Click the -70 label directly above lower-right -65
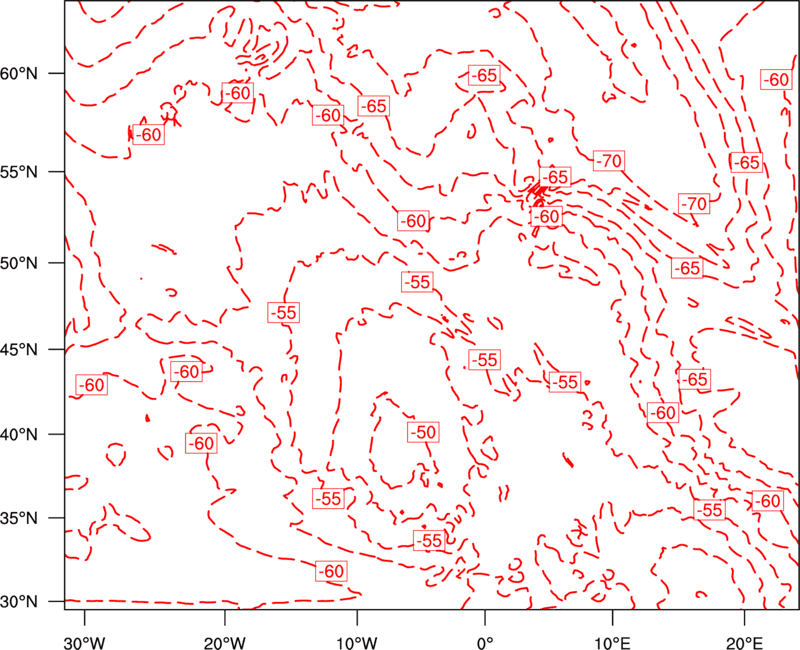Screen dimensions: 800x650 694,204
